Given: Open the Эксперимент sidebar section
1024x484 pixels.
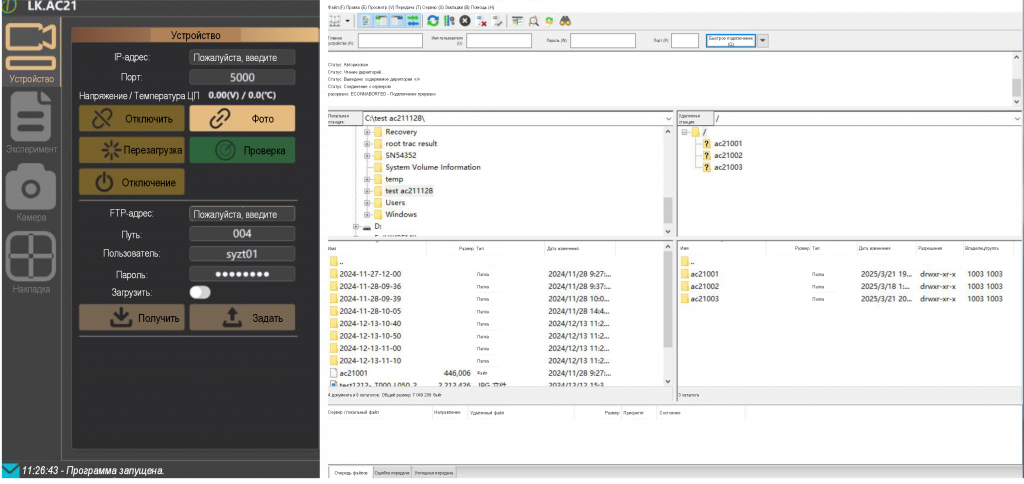Looking at the screenshot, I should (31, 123).
